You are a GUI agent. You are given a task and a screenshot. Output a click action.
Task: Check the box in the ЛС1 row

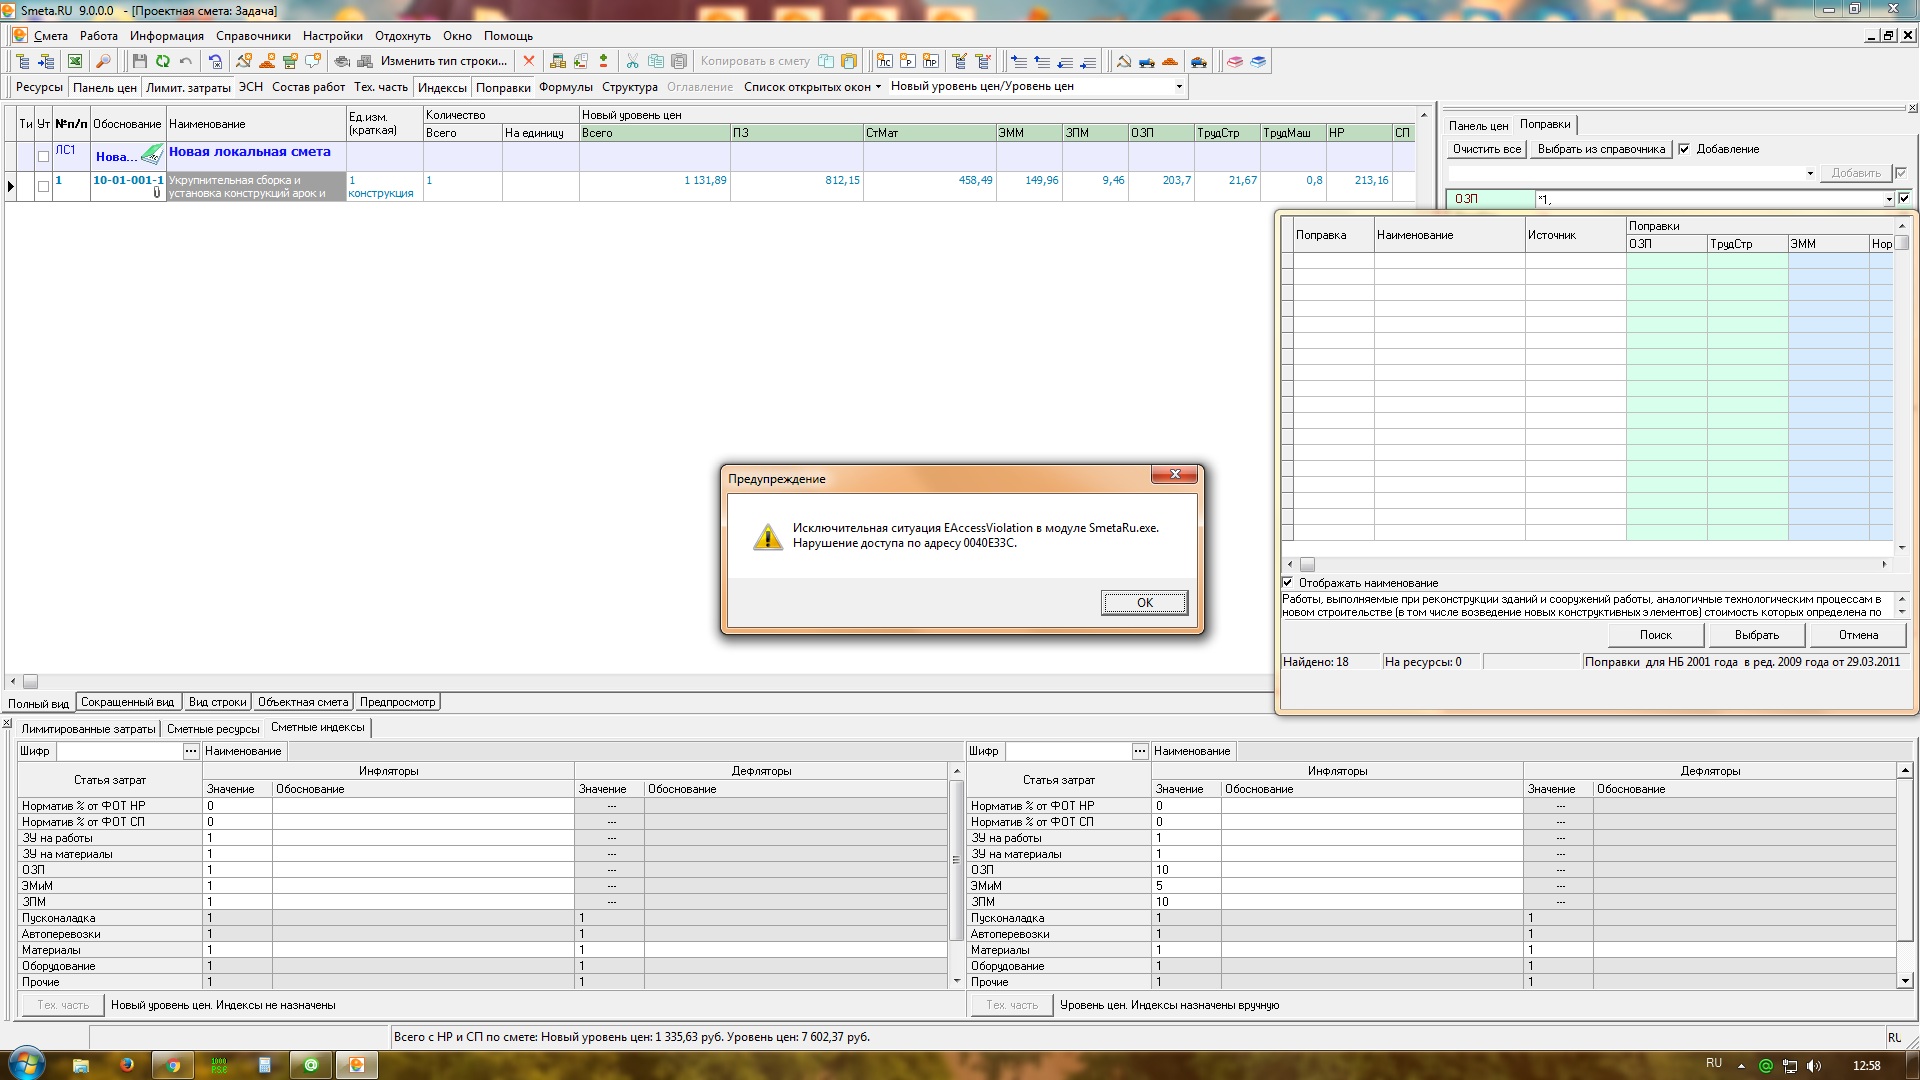coord(43,156)
